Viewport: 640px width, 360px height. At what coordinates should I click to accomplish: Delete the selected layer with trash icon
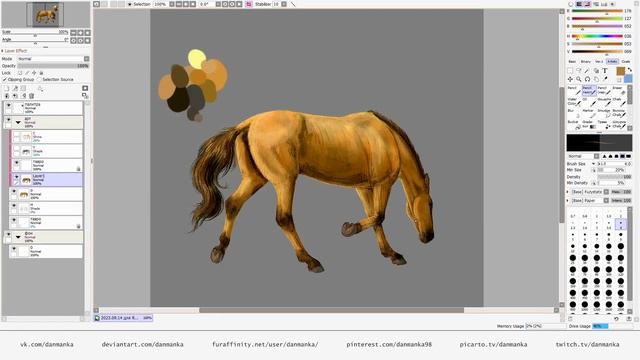pos(31,96)
